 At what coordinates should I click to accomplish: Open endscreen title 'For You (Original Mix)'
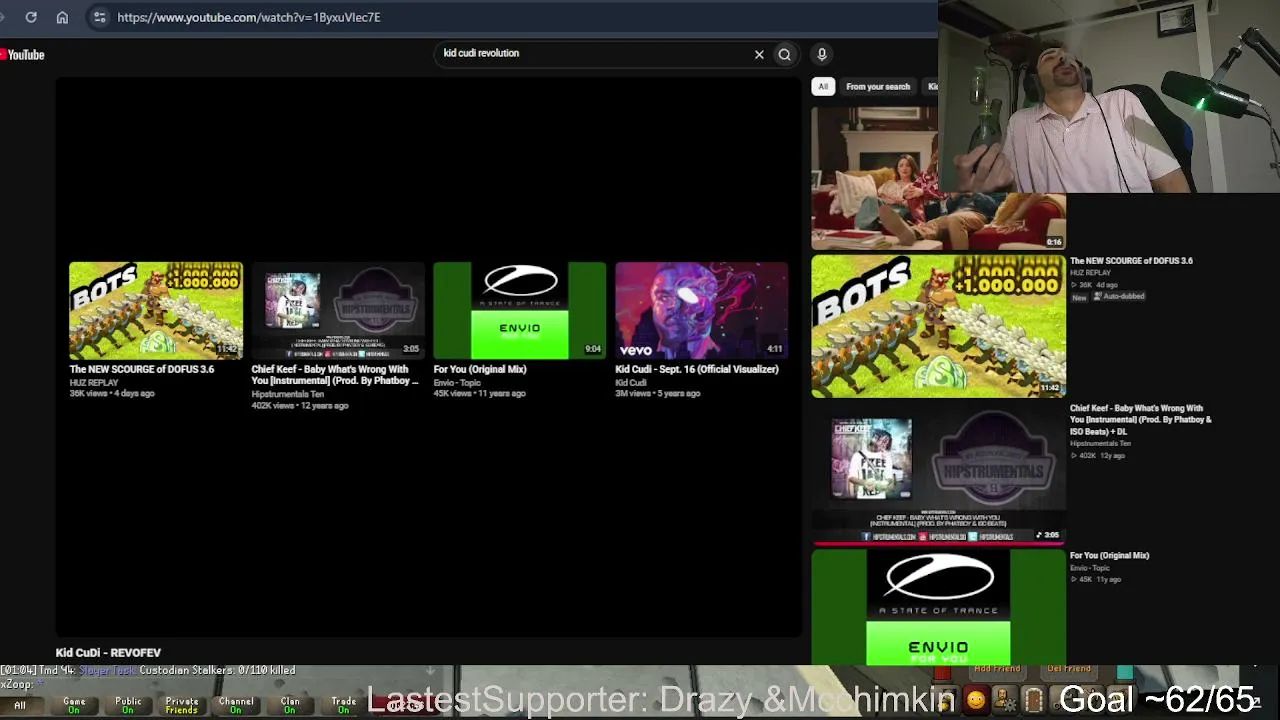tap(480, 369)
